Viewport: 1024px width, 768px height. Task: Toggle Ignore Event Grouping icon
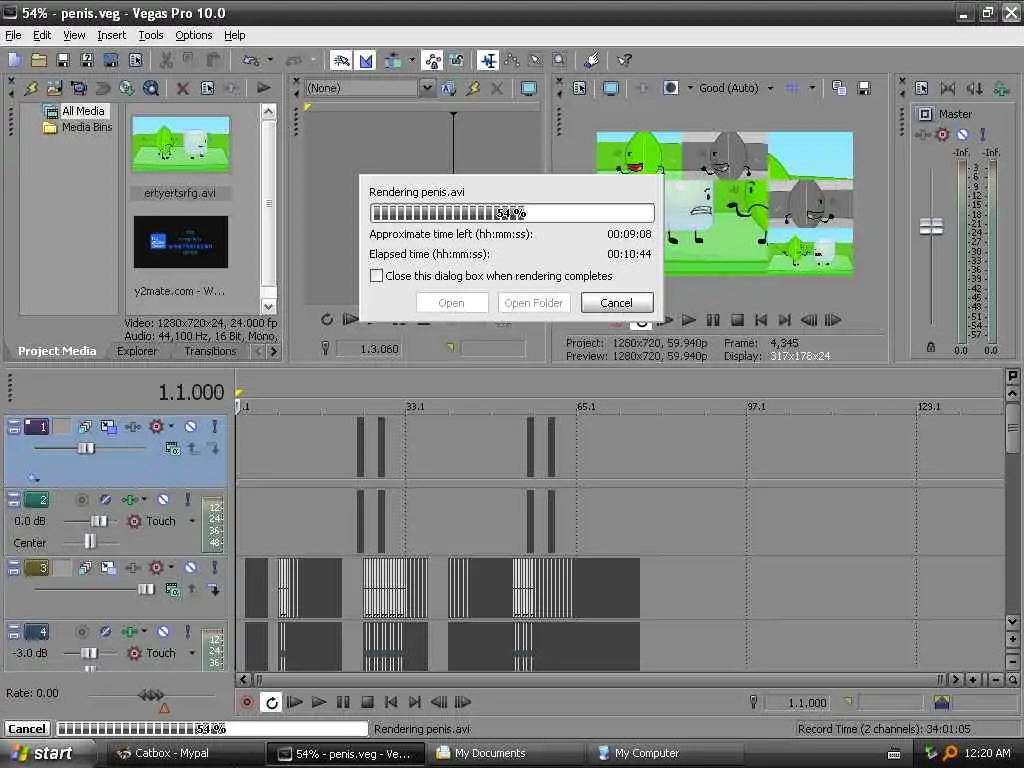456,60
